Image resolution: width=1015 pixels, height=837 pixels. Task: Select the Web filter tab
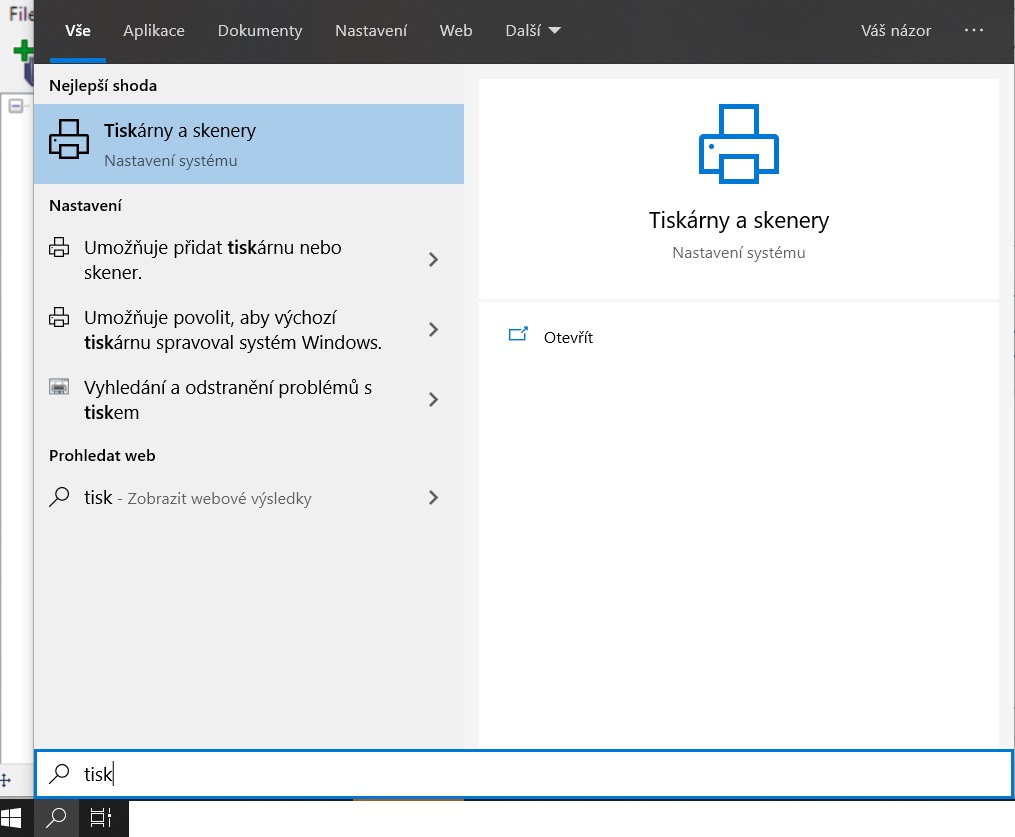pyautogui.click(x=456, y=31)
